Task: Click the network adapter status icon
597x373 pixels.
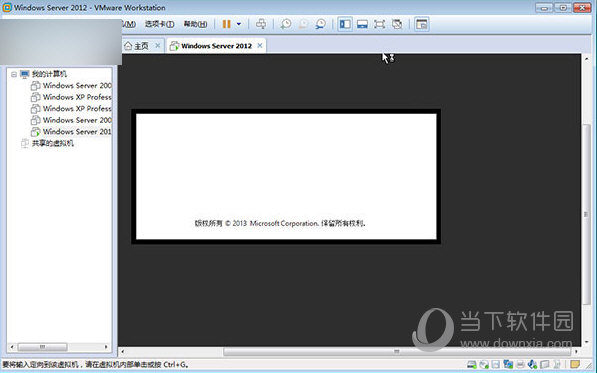Action: (x=508, y=365)
